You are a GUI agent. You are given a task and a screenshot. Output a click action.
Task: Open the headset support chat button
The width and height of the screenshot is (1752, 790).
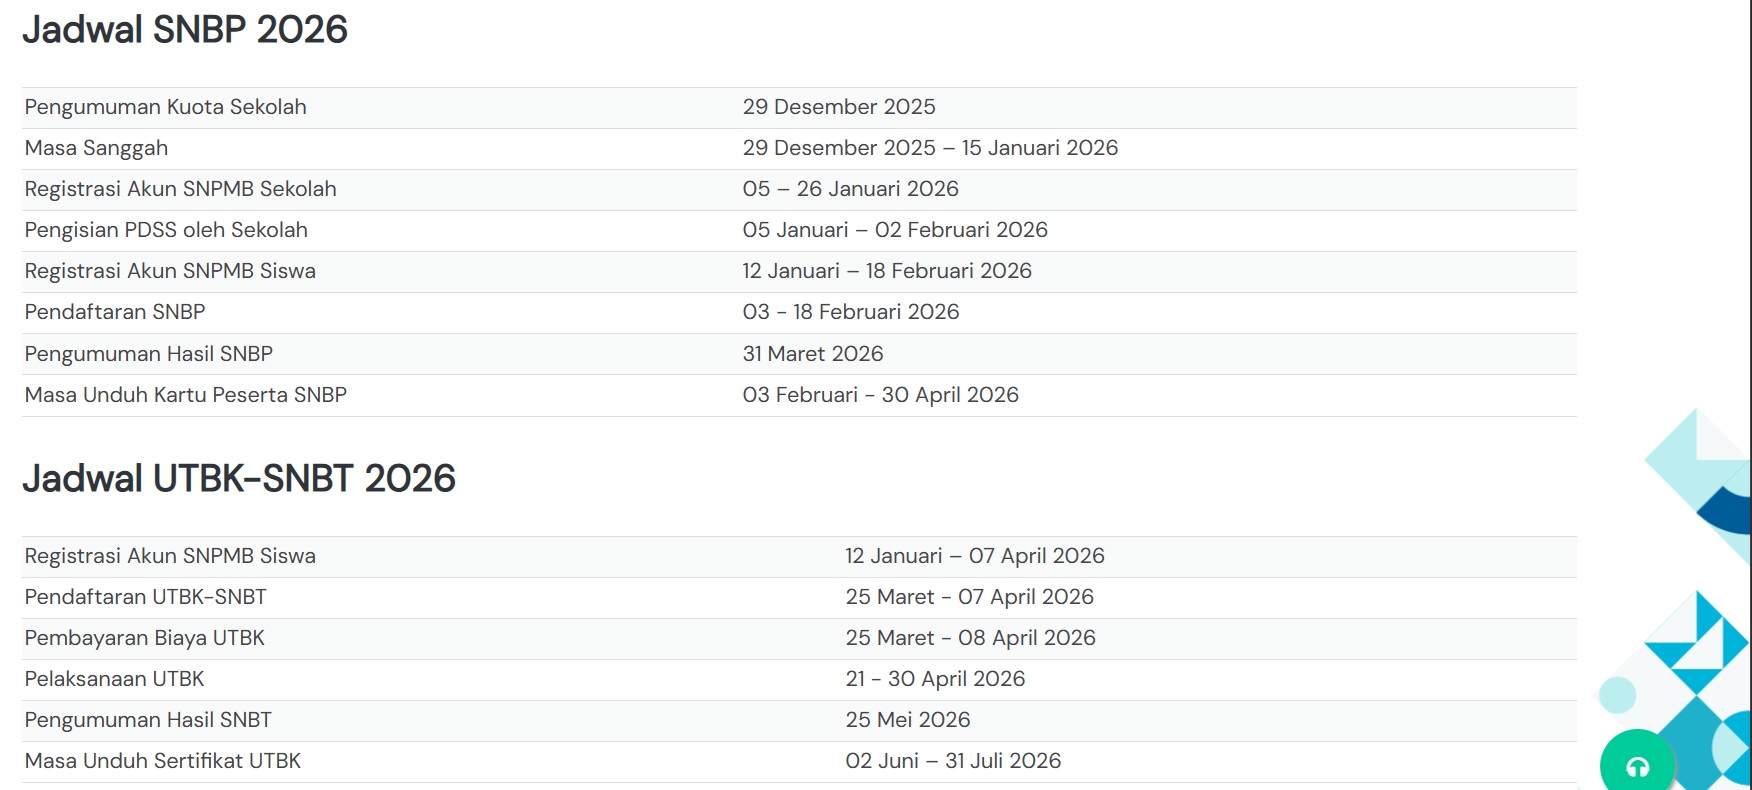coord(1637,766)
